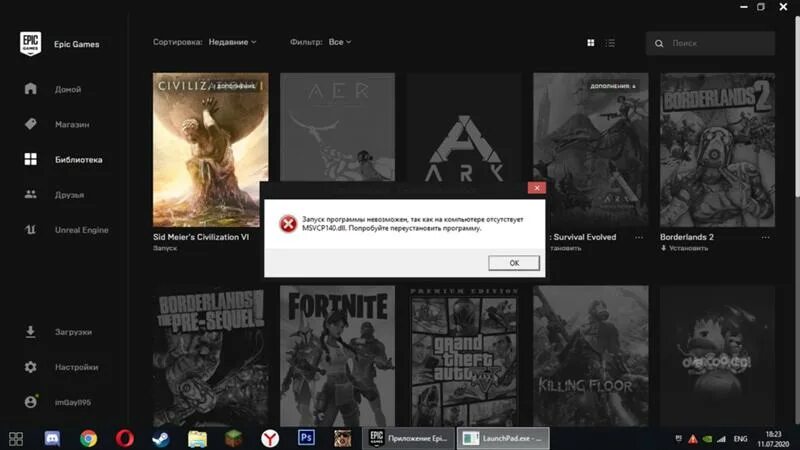The height and width of the screenshot is (450, 800).
Task: Click the red error icon in dialog
Action: [288, 223]
